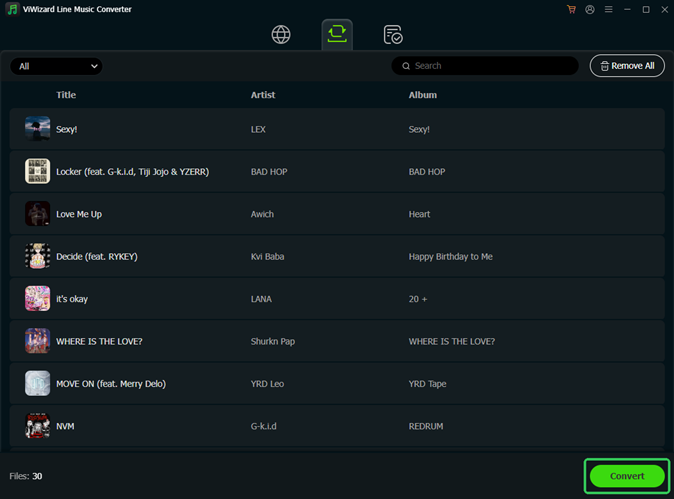
Task: Click the Album column header
Action: pos(423,95)
